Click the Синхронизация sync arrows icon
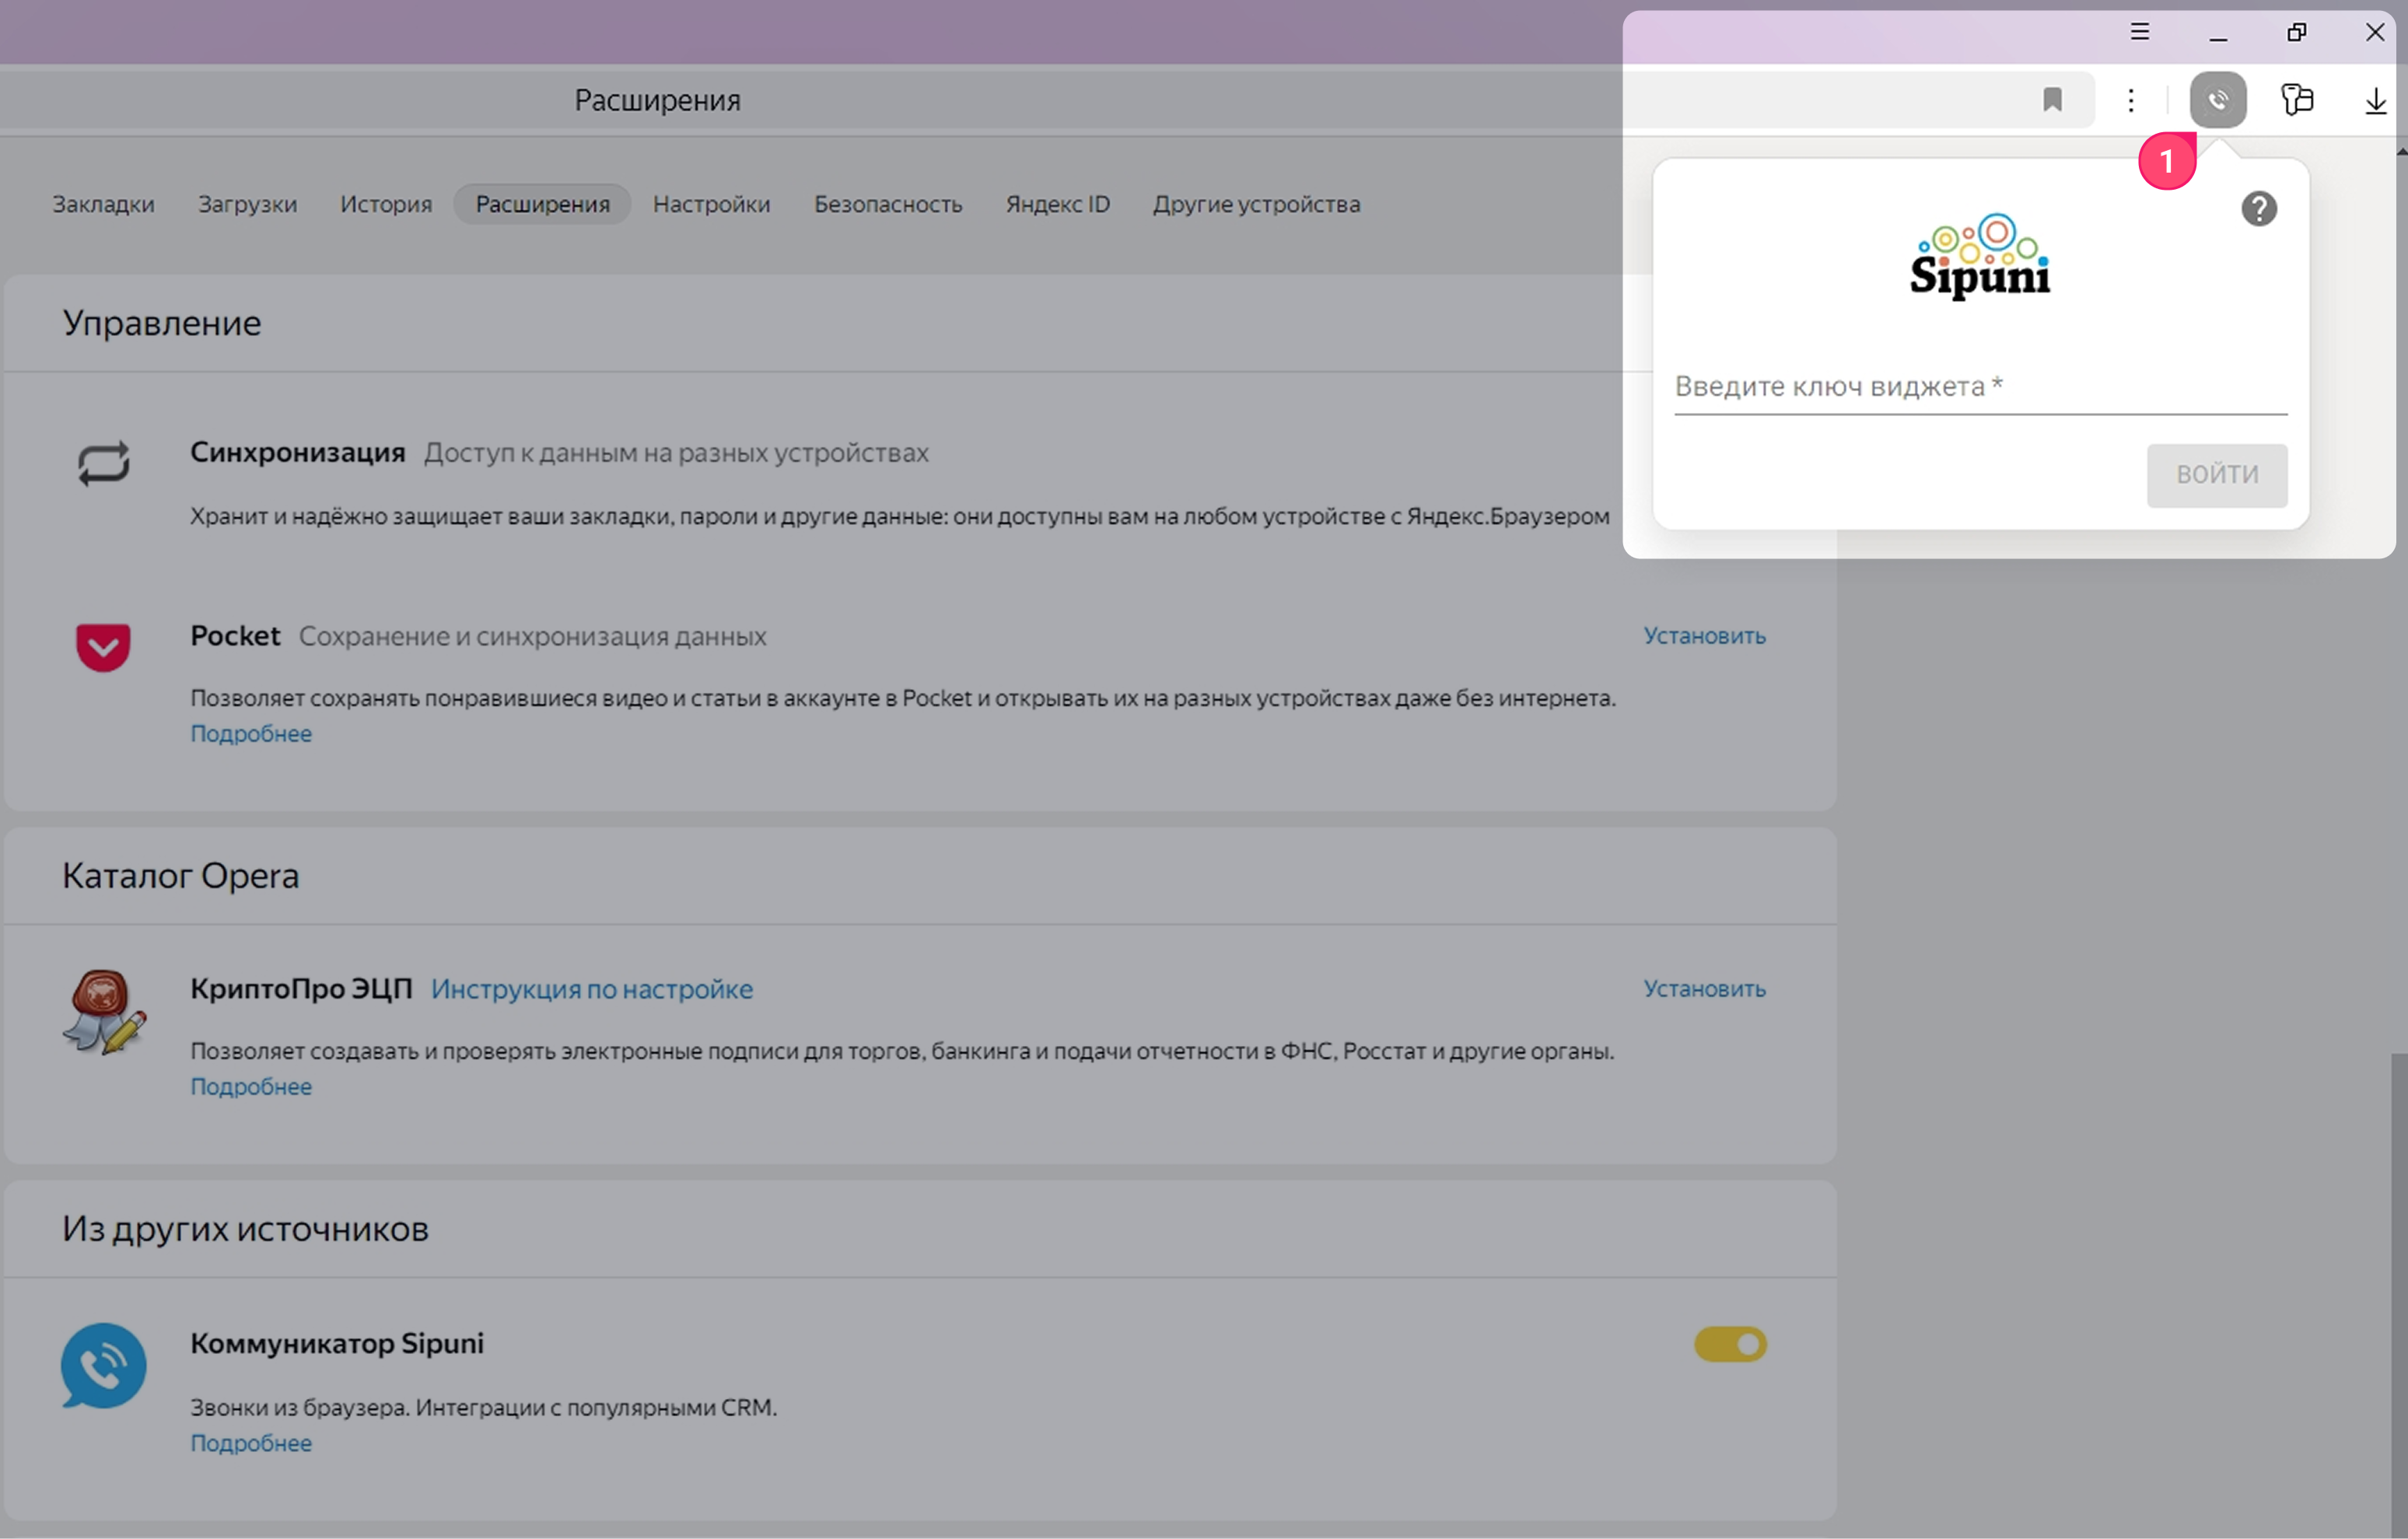This screenshot has width=2408, height=1539. point(104,464)
